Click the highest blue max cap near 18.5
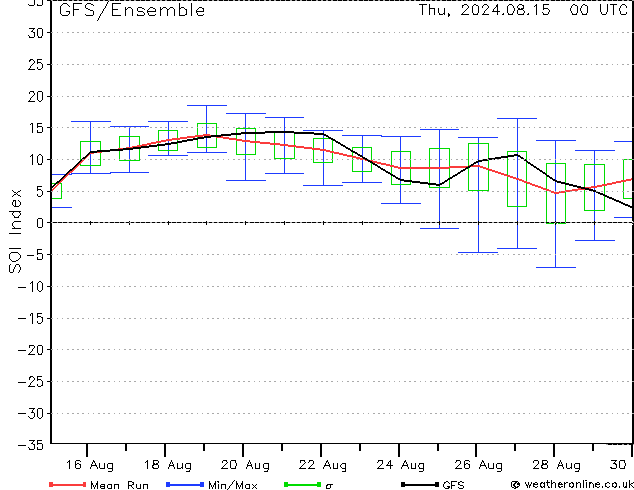The height and width of the screenshot is (490, 634). click(x=207, y=106)
